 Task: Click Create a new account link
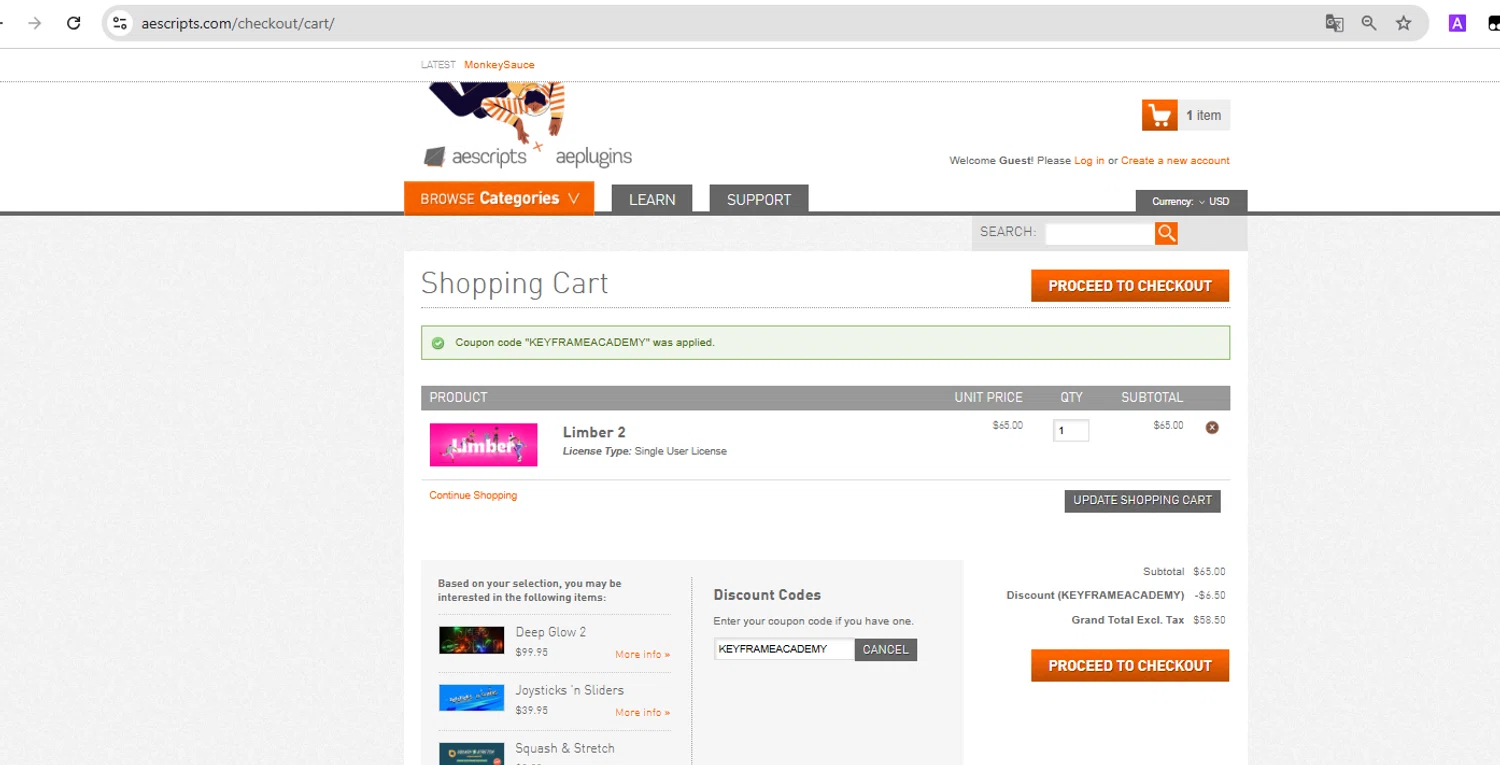point(1175,160)
